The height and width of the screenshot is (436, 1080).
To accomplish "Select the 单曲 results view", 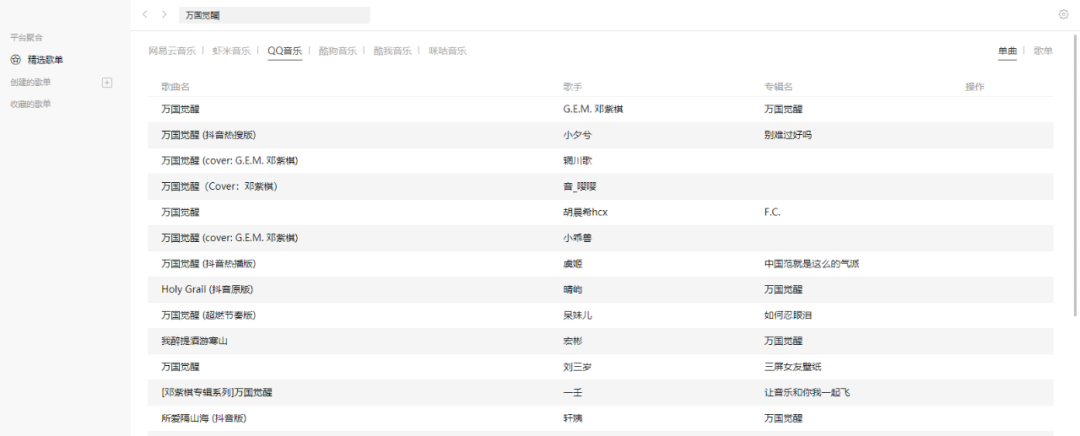I will pyautogui.click(x=1006, y=51).
